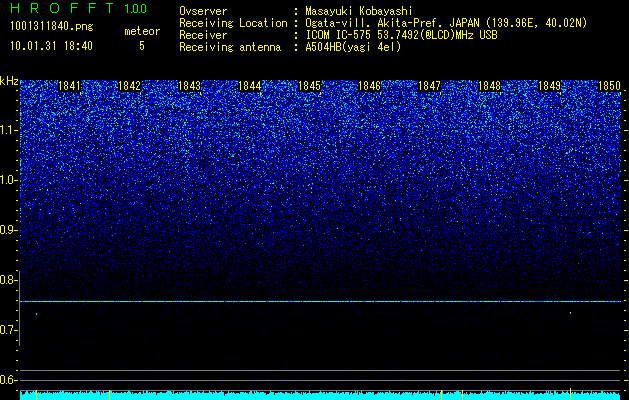
Task: Click the 1.0 kHz axis label
Action: click(9, 180)
